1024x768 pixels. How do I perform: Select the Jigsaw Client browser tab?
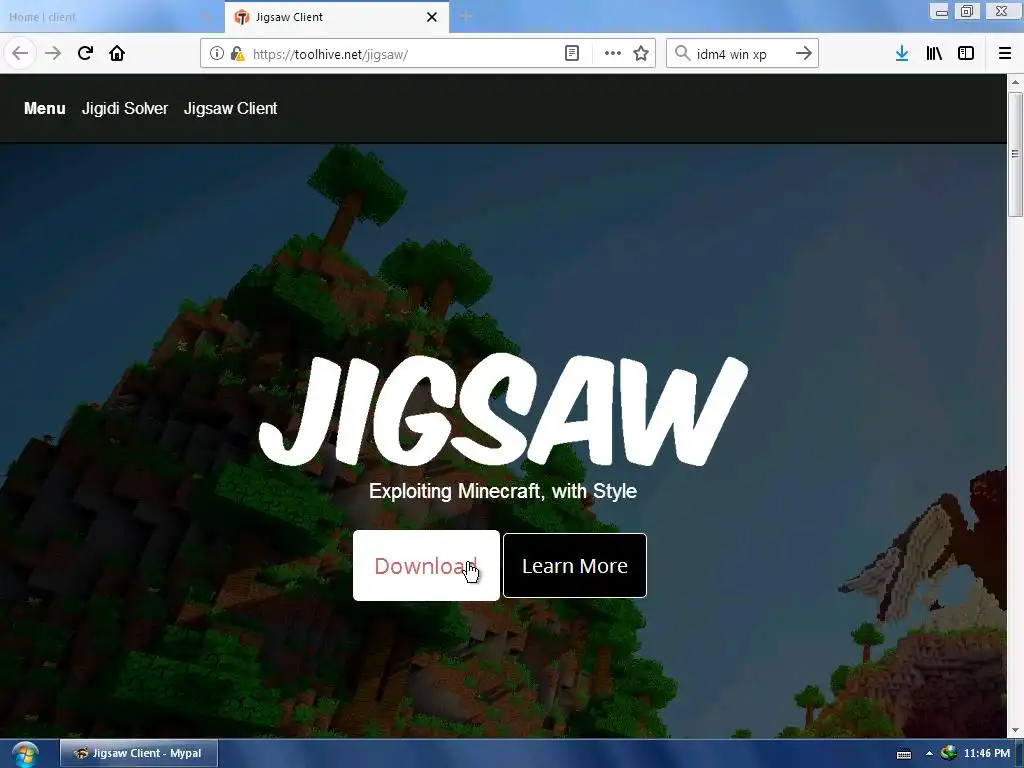tap(337, 17)
